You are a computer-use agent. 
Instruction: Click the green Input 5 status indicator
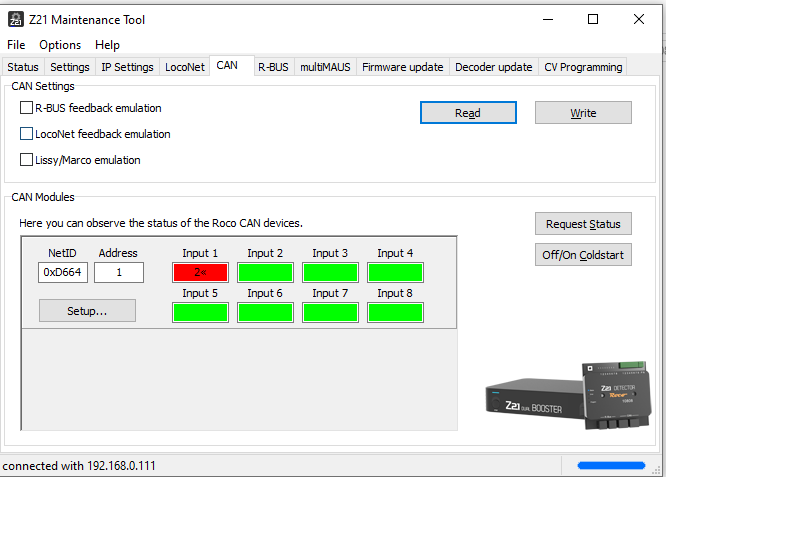pos(200,312)
